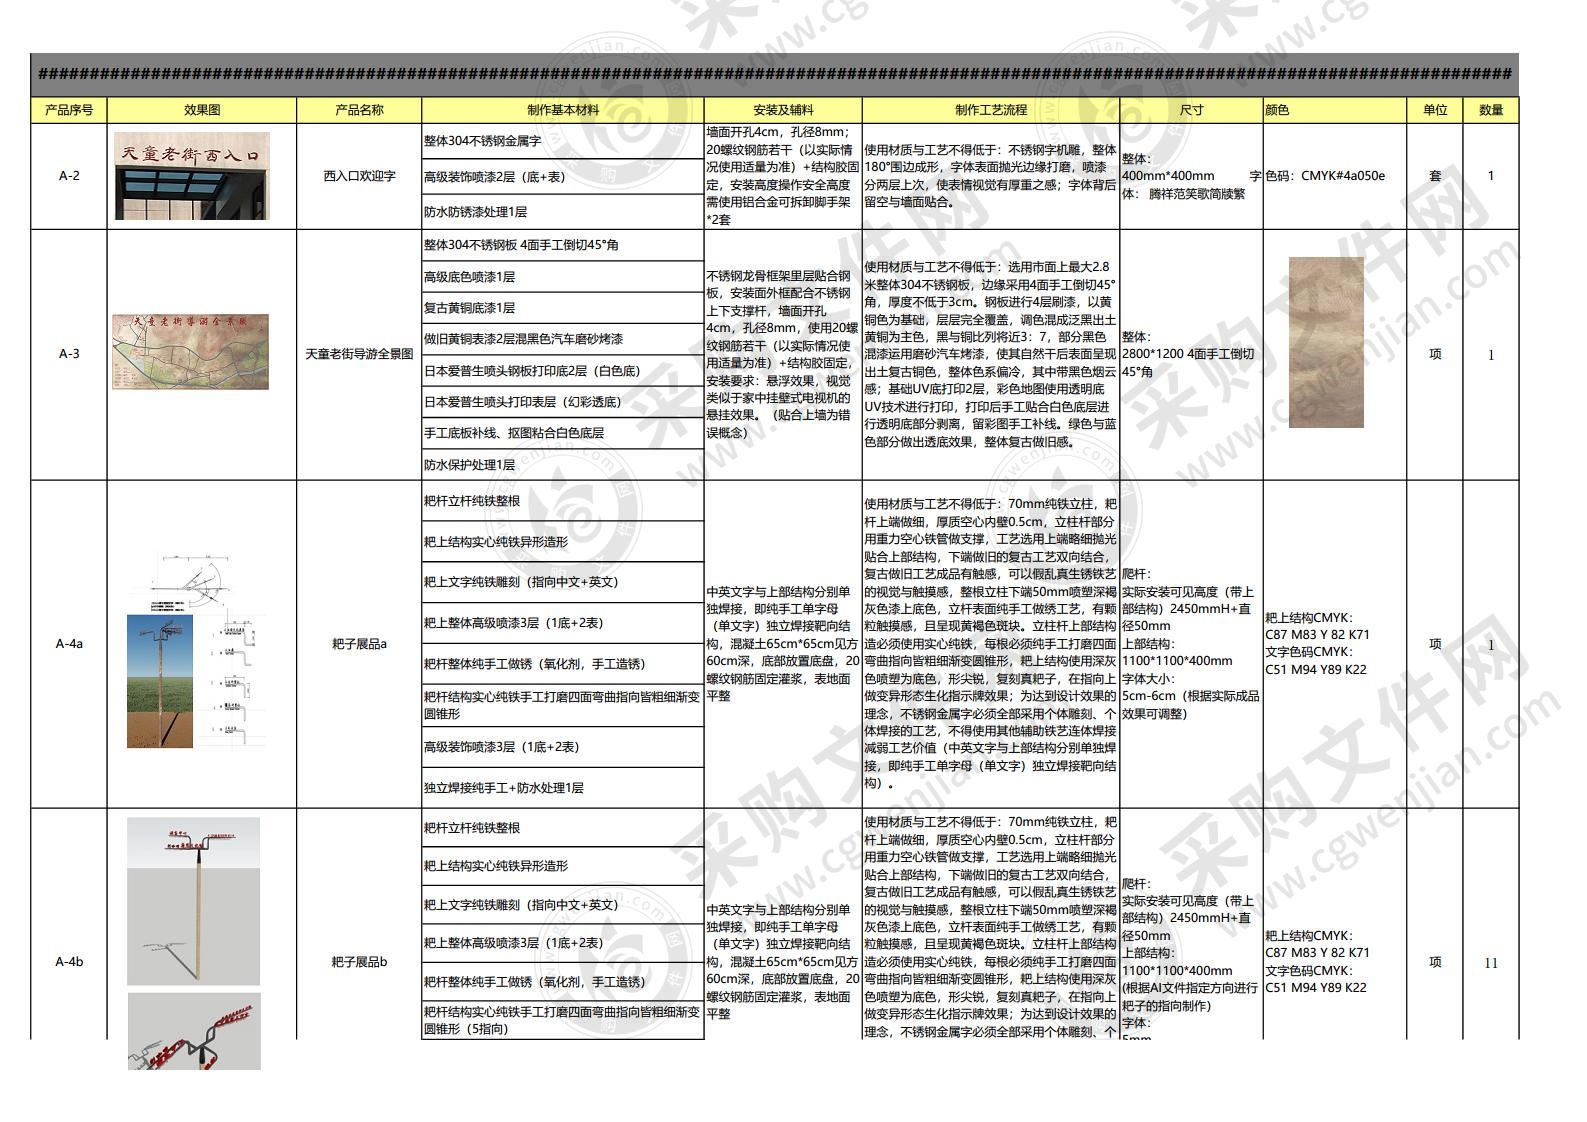Click the A-2 installation notes cell

[783, 176]
